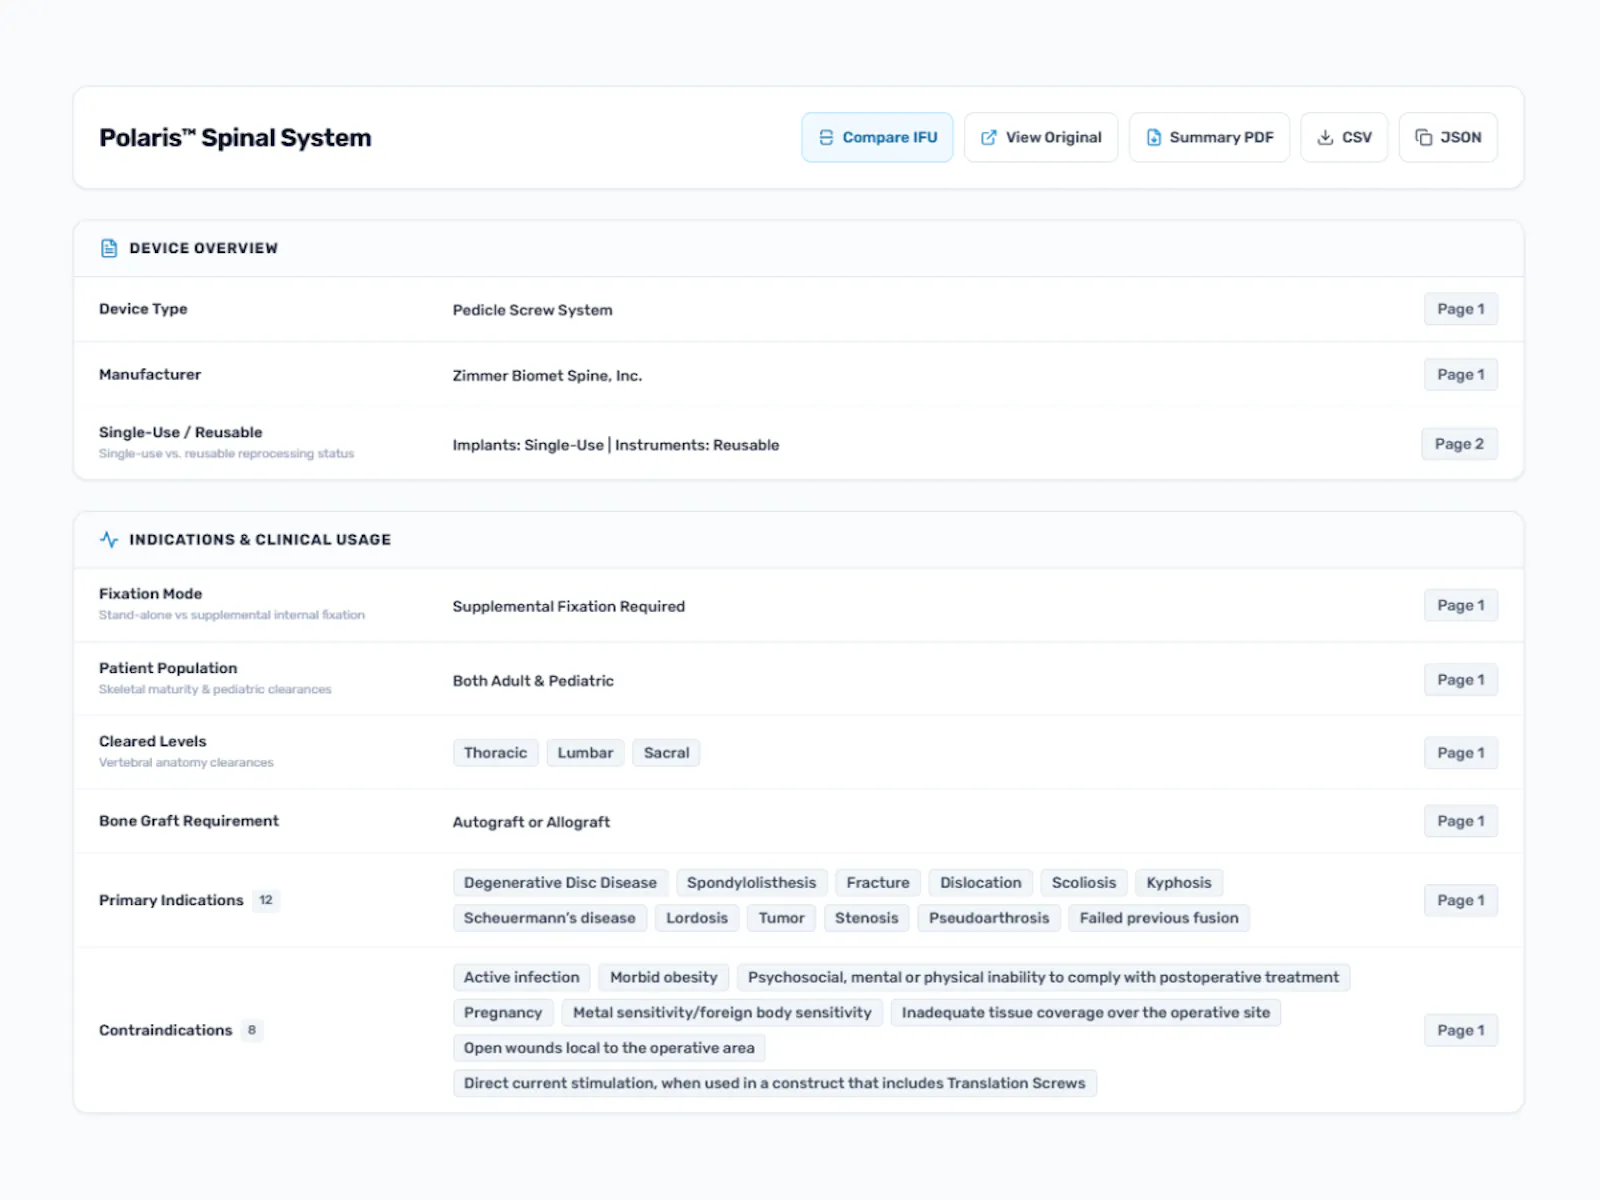Image resolution: width=1600 pixels, height=1200 pixels.
Task: Open Page 1 reference for Device Type
Action: coord(1461,309)
